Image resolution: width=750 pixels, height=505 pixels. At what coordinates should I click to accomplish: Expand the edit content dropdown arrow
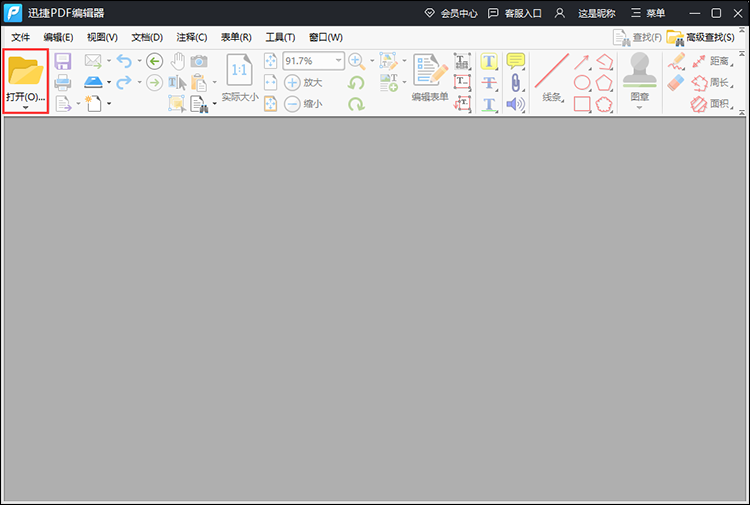tap(405, 61)
